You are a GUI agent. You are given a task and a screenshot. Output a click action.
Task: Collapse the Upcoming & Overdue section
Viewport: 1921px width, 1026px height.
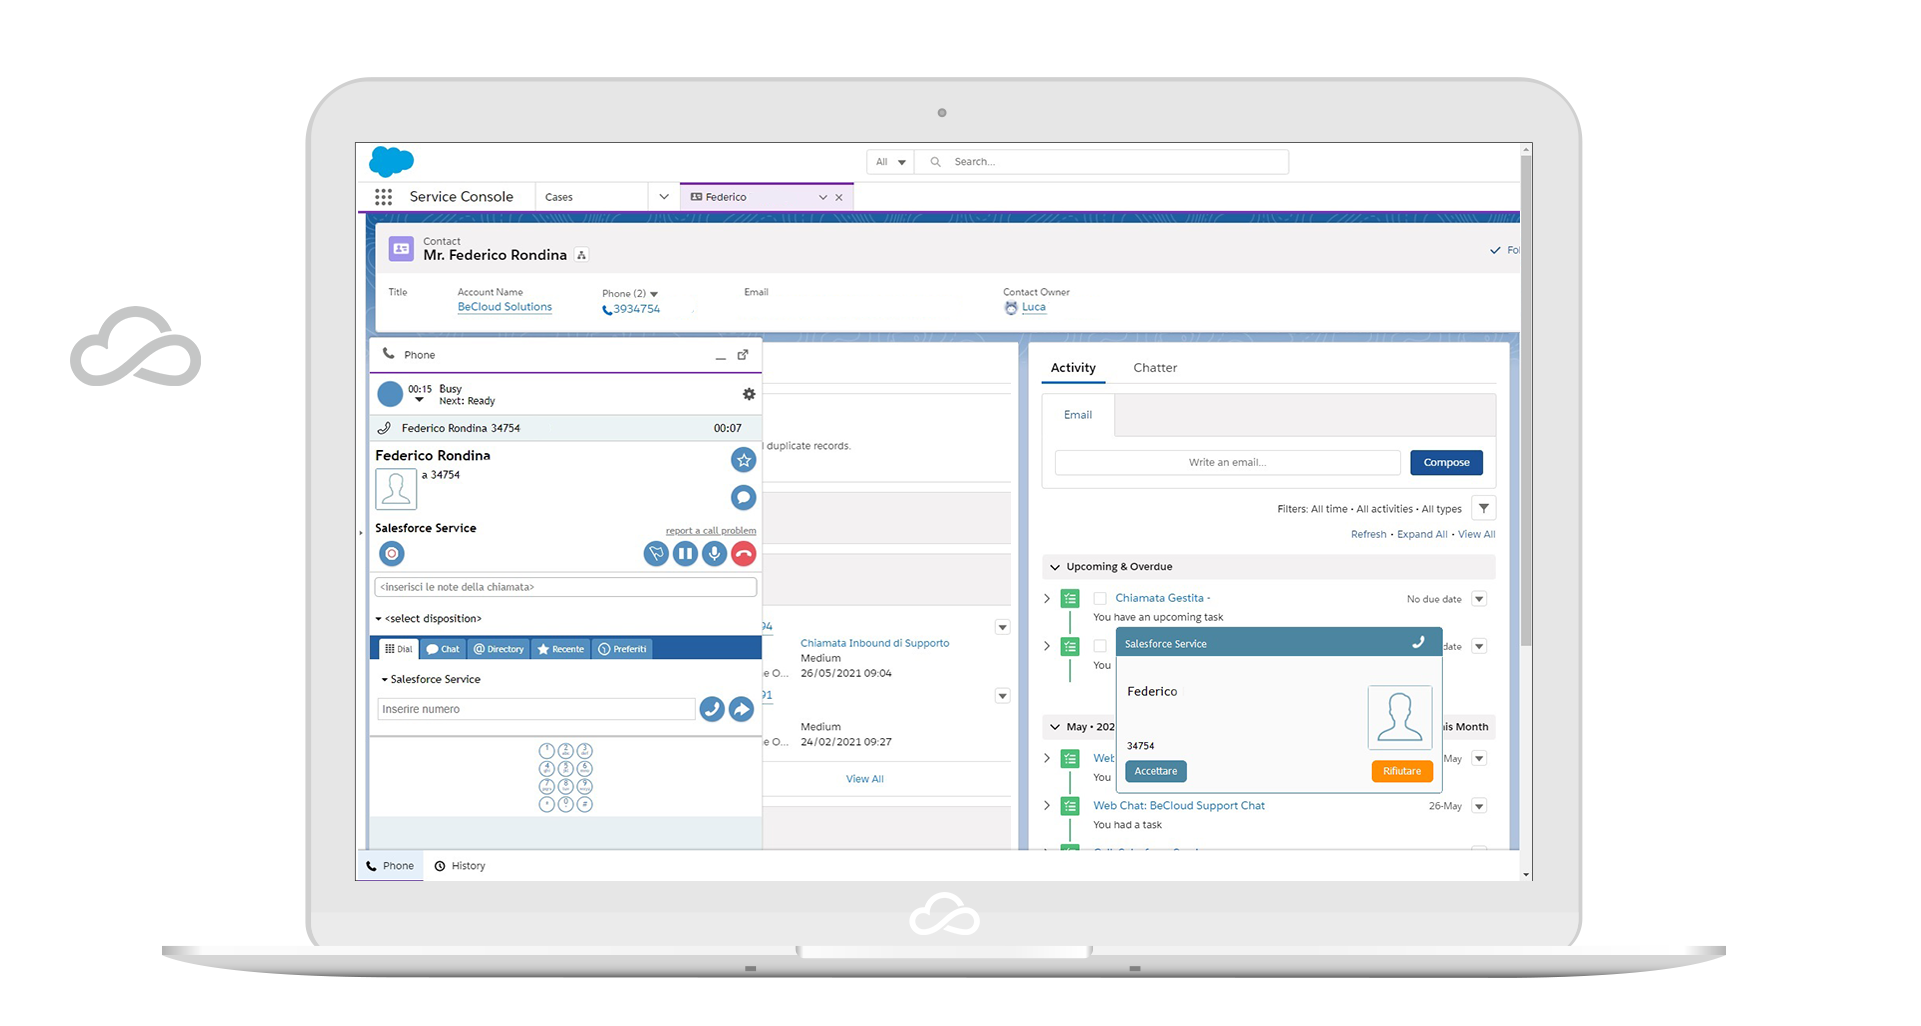coord(1054,566)
